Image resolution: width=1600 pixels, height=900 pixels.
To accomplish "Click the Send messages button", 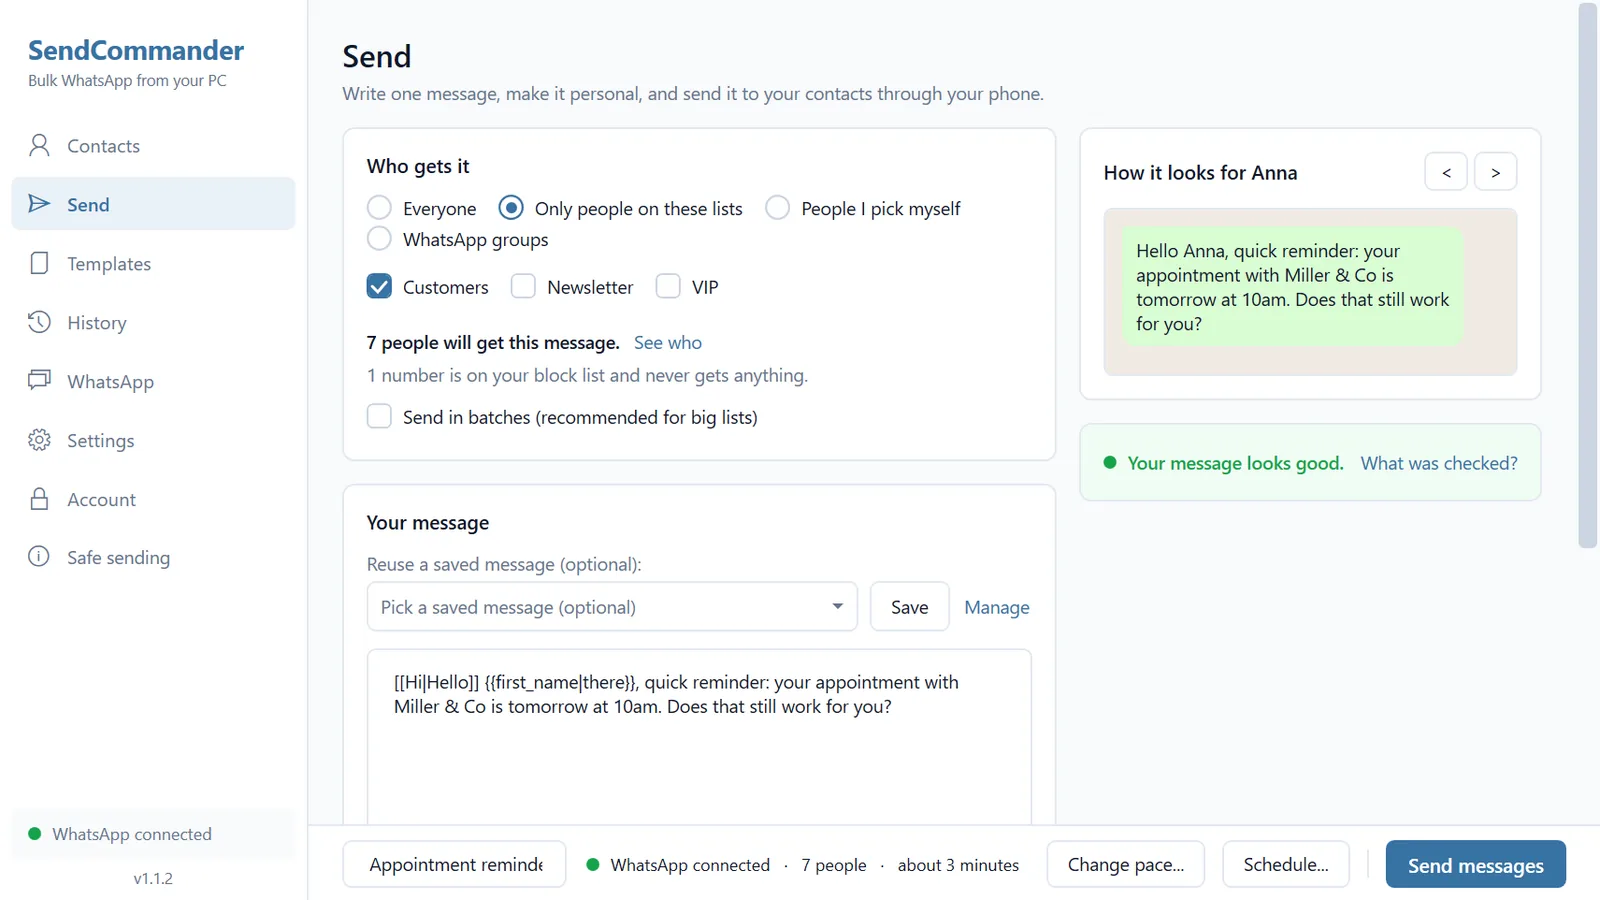I will click(1476, 865).
